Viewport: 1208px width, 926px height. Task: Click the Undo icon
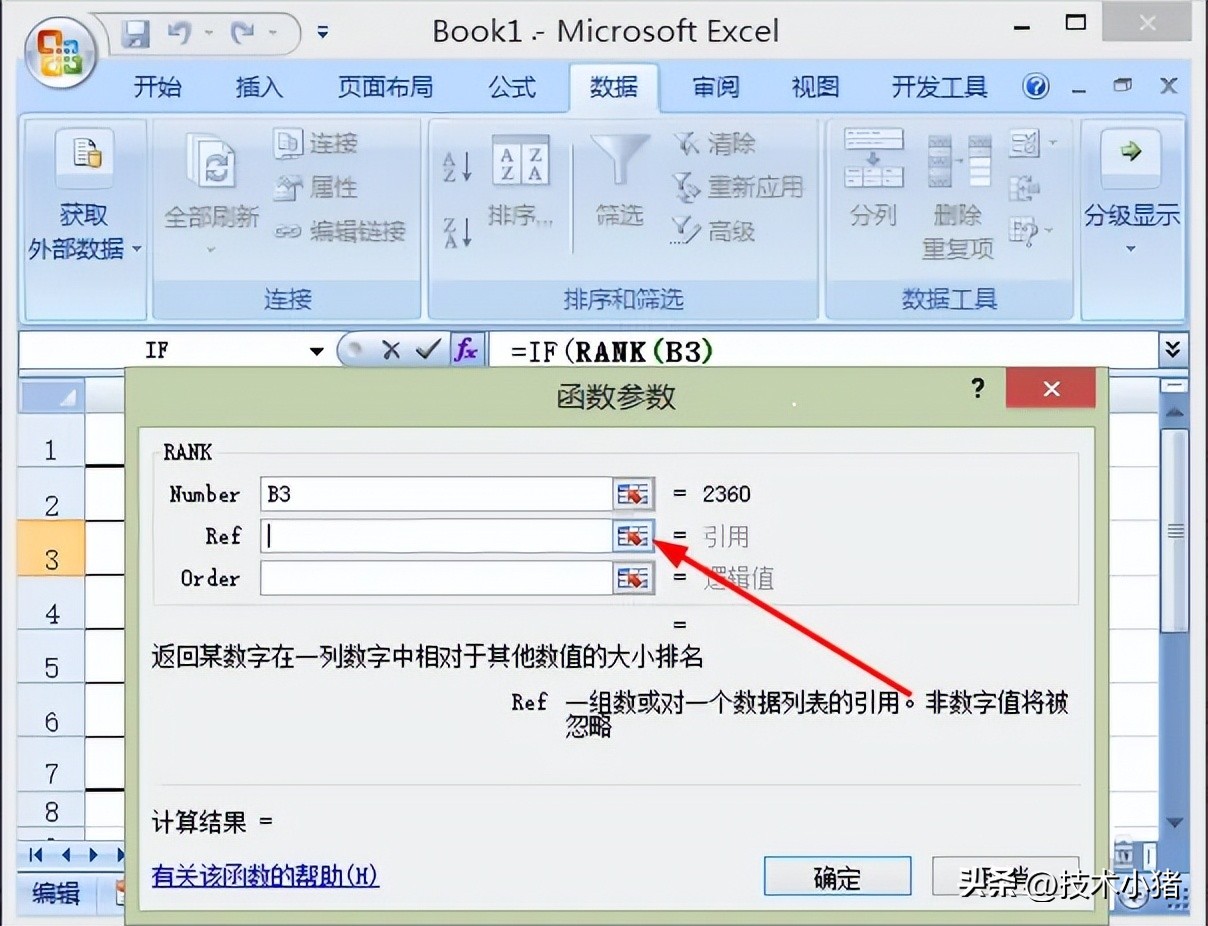pyautogui.click(x=180, y=35)
